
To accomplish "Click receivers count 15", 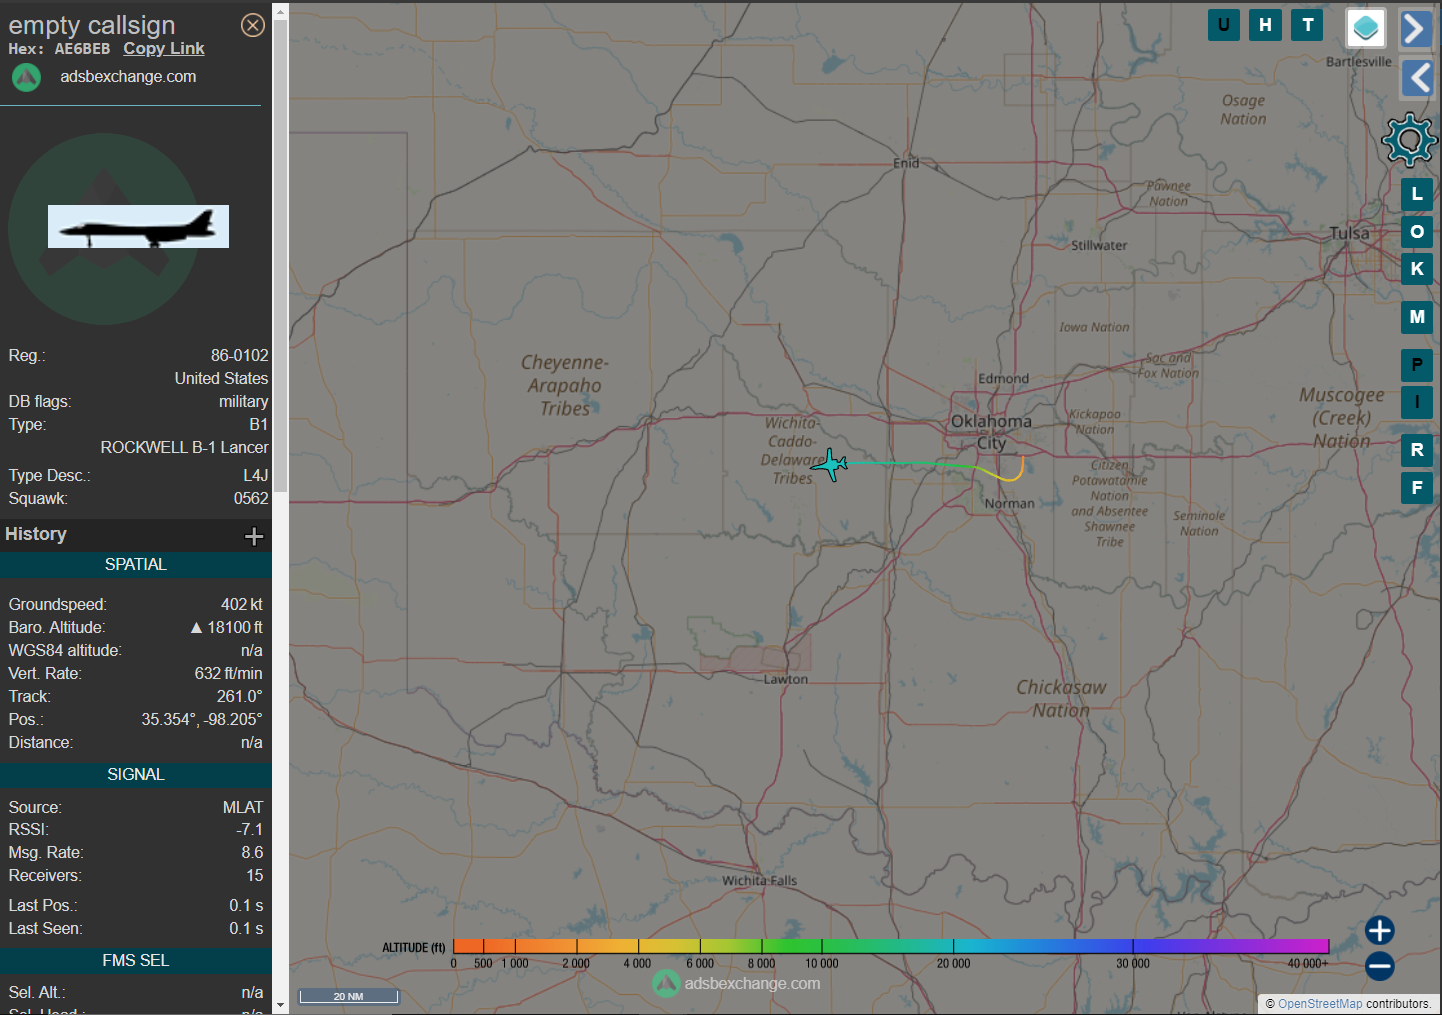I will [255, 876].
